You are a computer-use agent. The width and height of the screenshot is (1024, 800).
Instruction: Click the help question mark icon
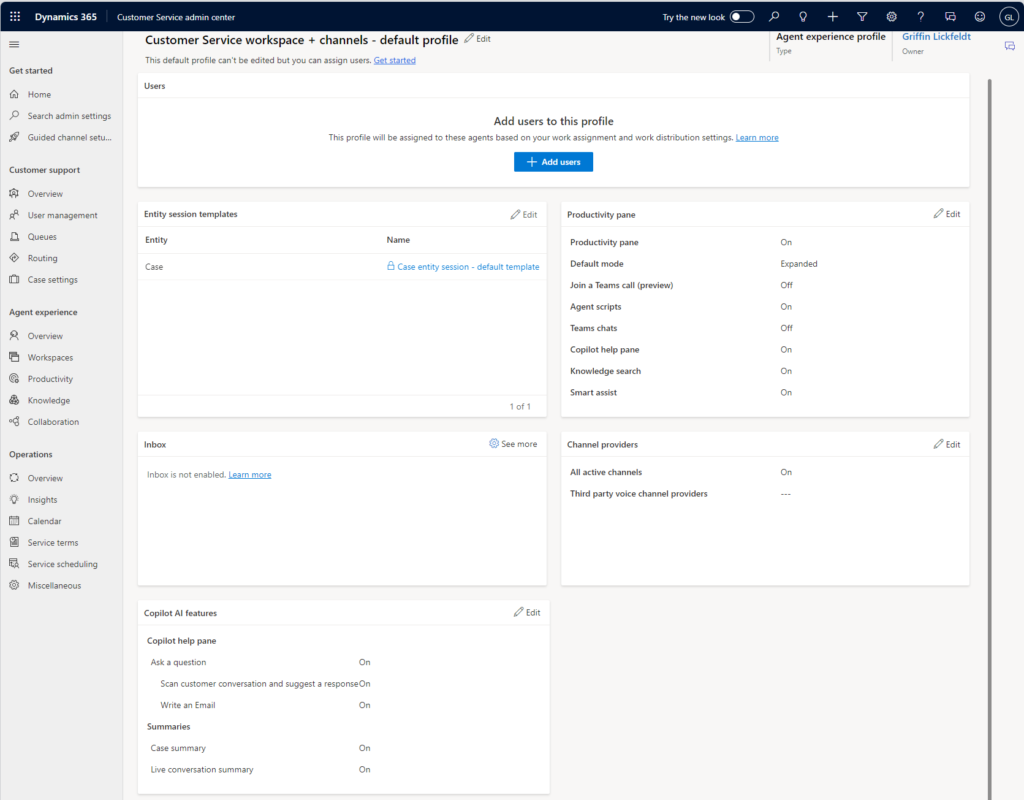click(x=921, y=17)
